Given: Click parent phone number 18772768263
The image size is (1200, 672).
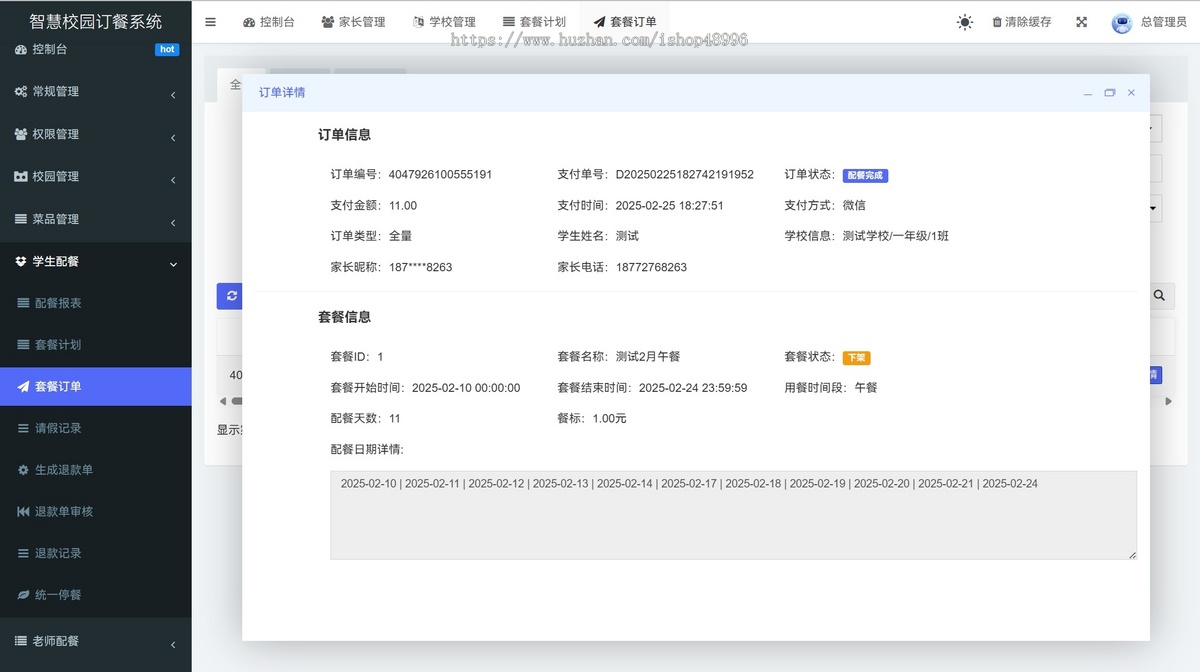Looking at the screenshot, I should pos(651,267).
